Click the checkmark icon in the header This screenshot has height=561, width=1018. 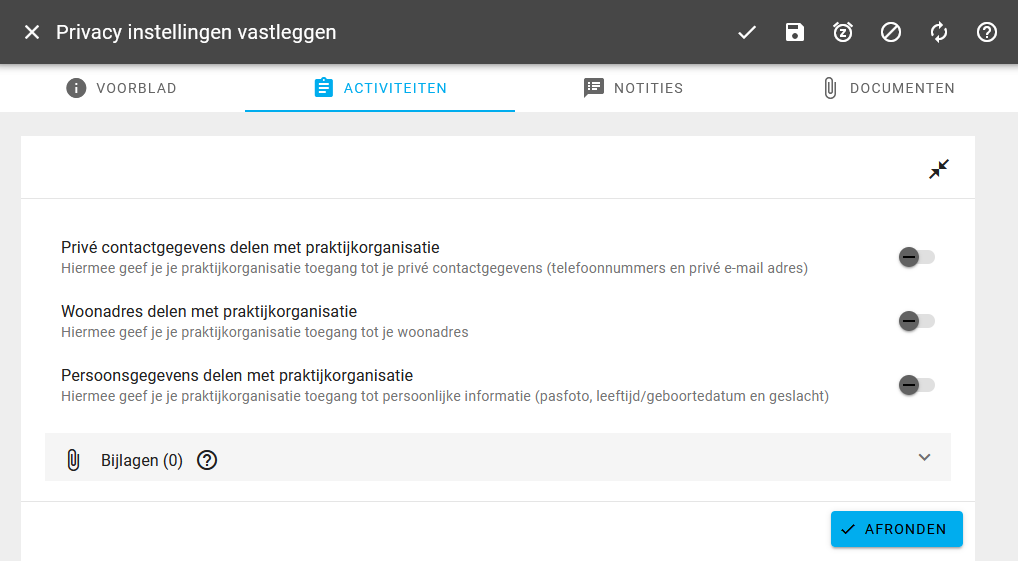[x=747, y=32]
